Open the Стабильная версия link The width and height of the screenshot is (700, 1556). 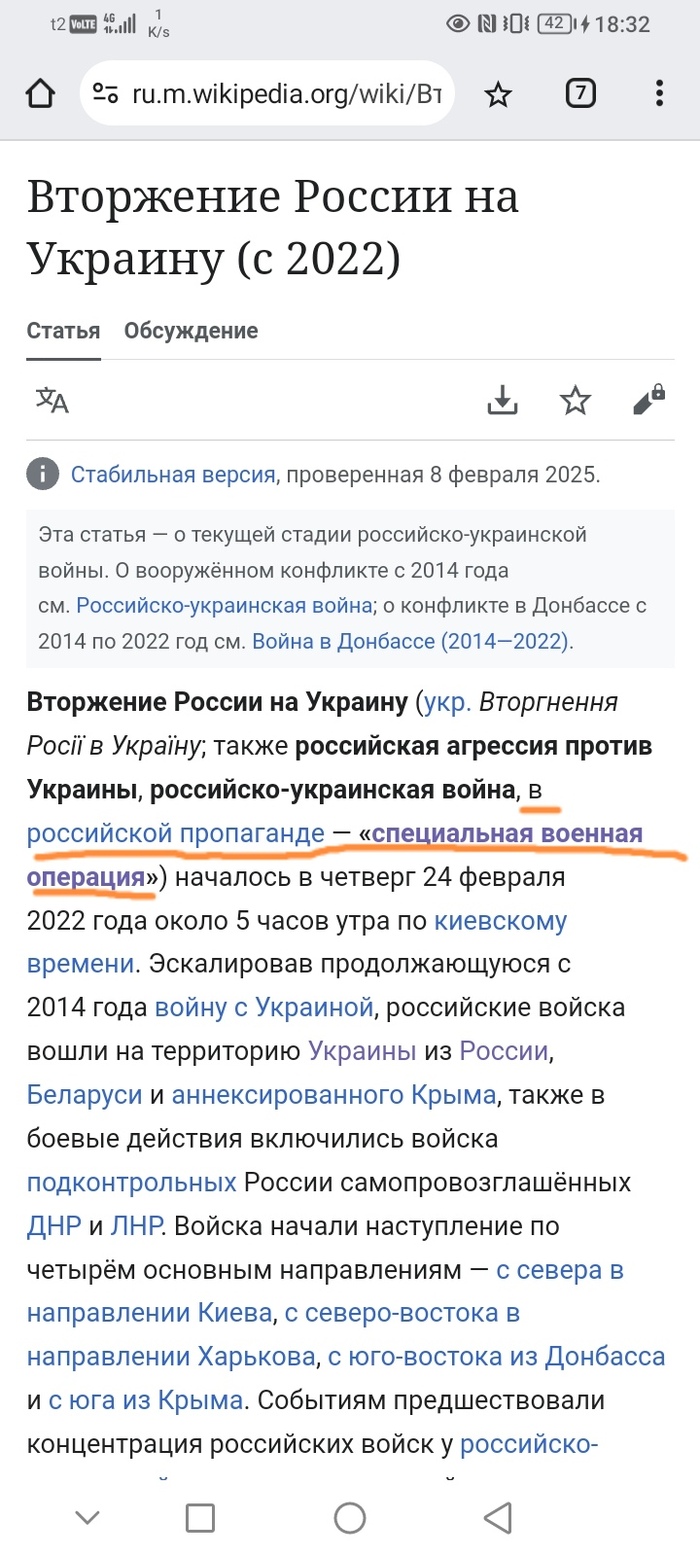coord(172,474)
